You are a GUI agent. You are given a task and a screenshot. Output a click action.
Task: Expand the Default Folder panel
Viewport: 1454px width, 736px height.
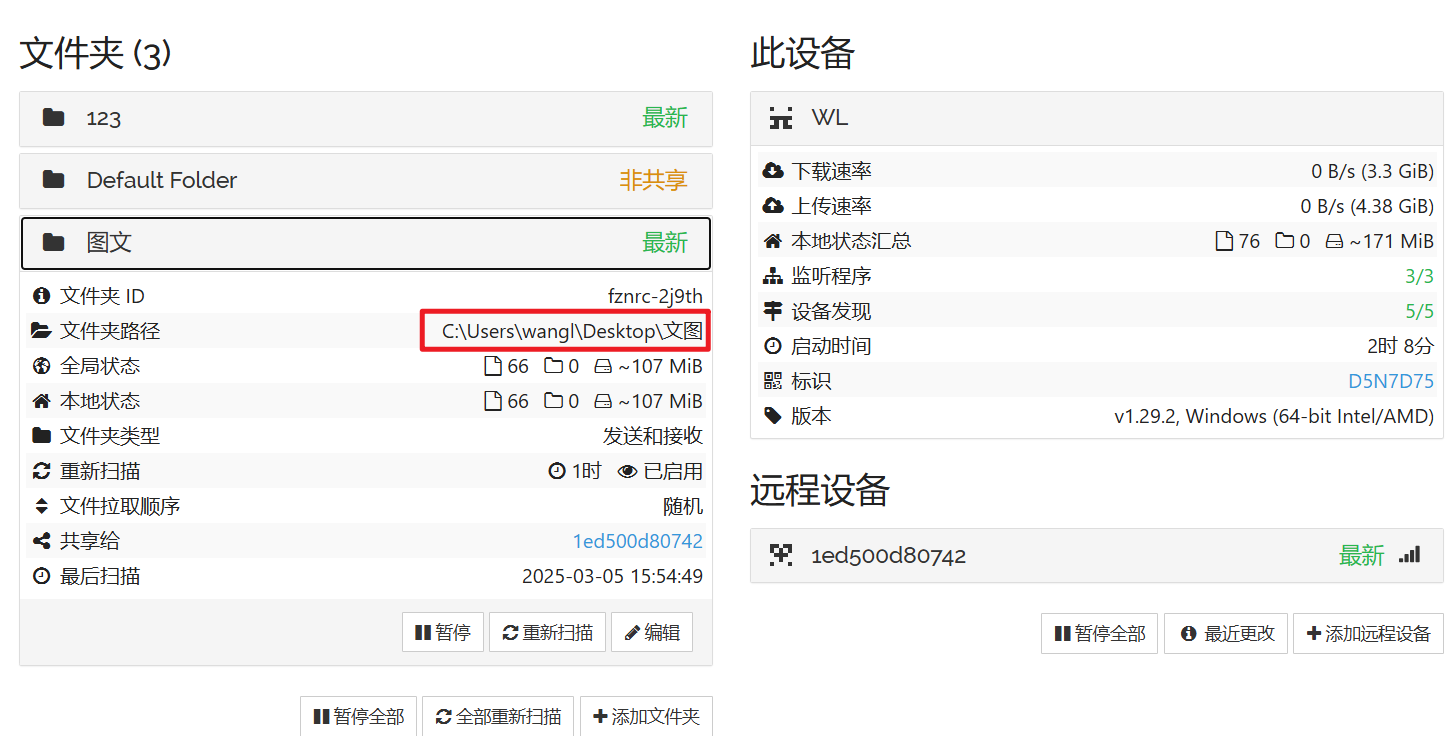click(366, 181)
